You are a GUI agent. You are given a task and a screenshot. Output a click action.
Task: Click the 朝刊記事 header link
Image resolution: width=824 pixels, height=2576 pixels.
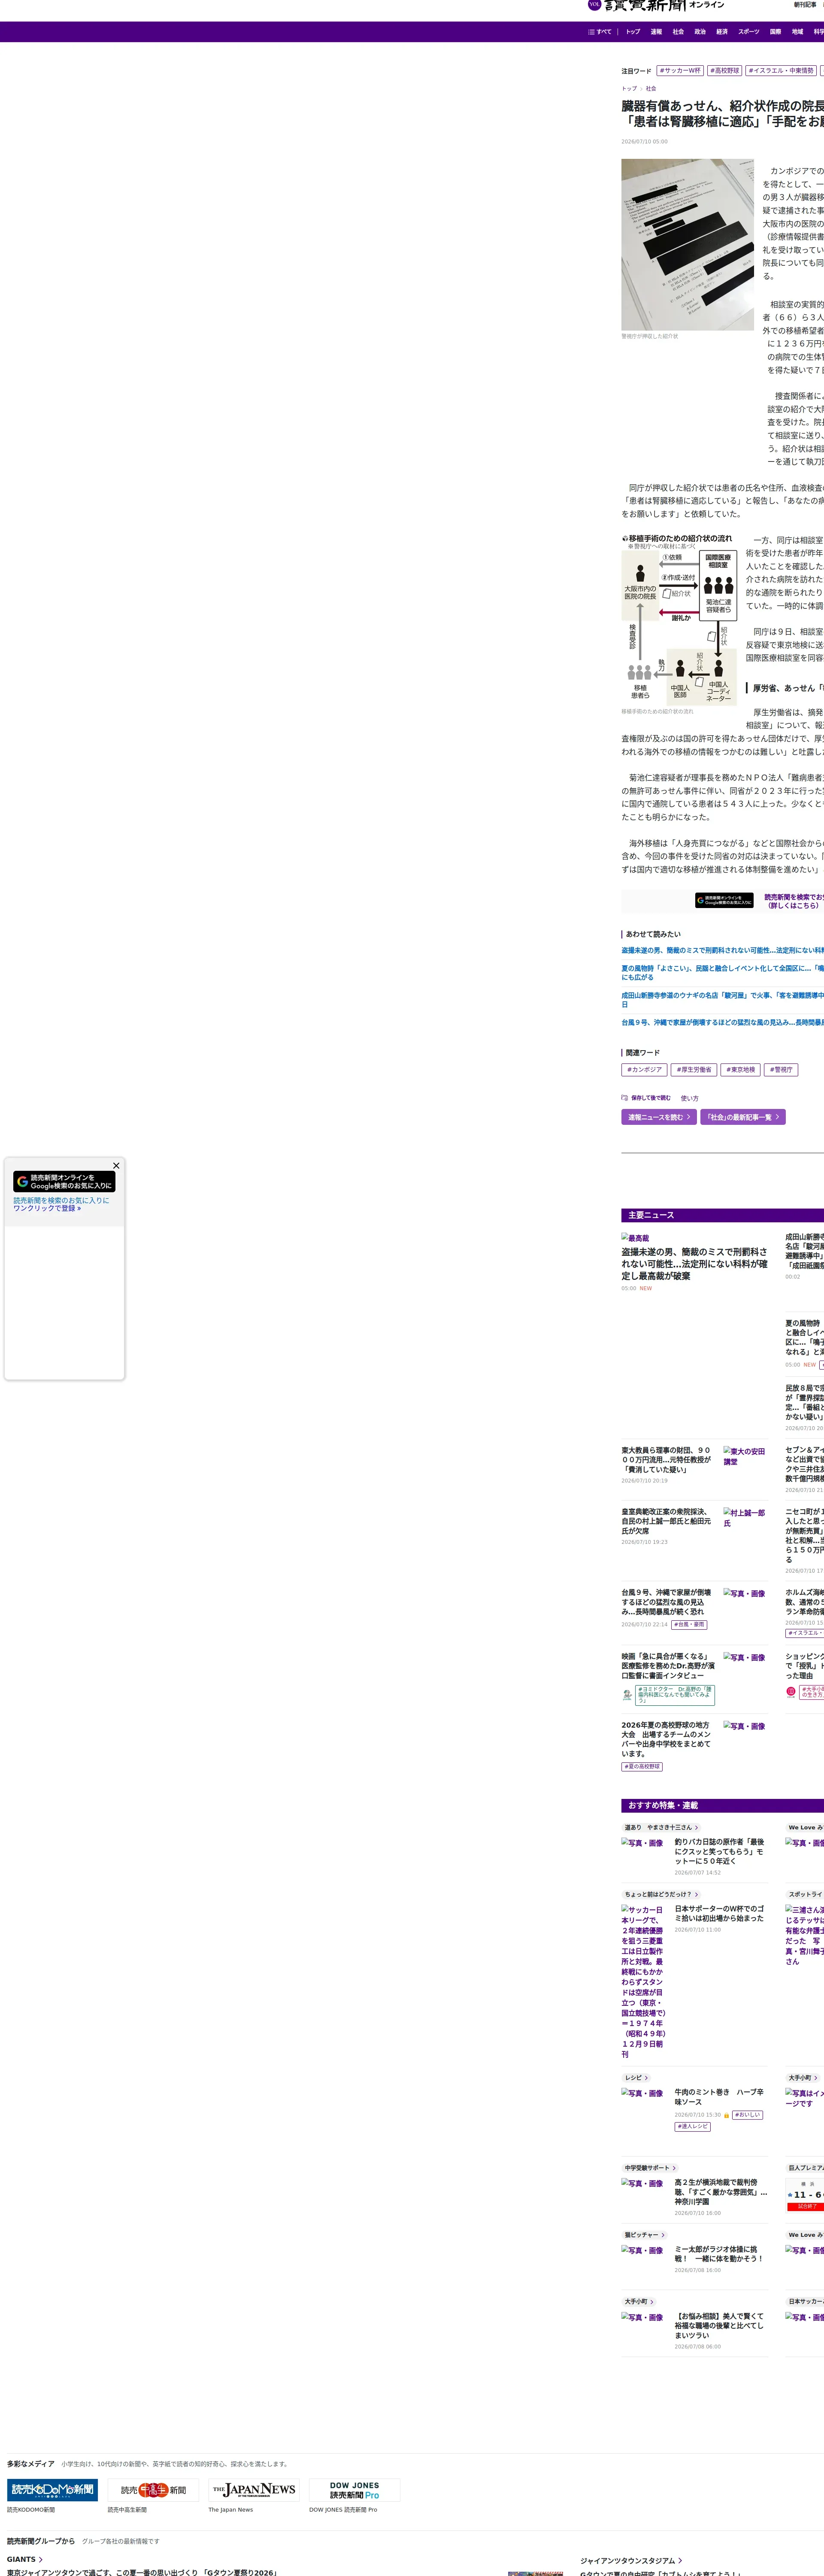pyautogui.click(x=805, y=5)
